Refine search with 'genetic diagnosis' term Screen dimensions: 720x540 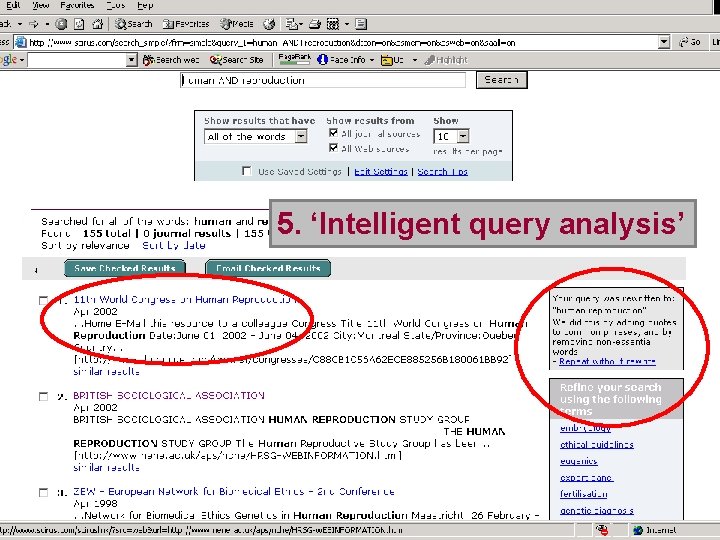click(x=596, y=511)
